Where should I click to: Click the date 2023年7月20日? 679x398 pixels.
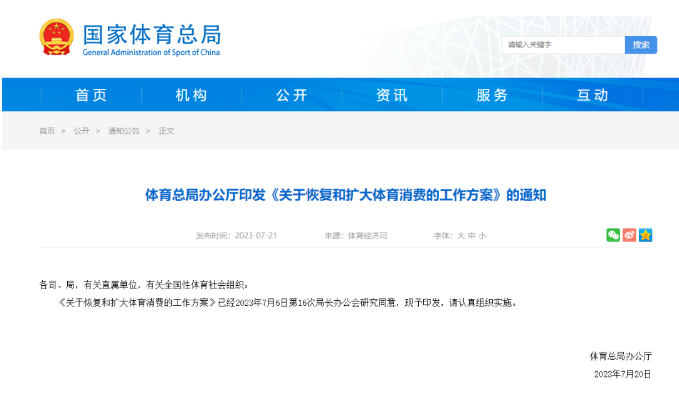pyautogui.click(x=623, y=374)
